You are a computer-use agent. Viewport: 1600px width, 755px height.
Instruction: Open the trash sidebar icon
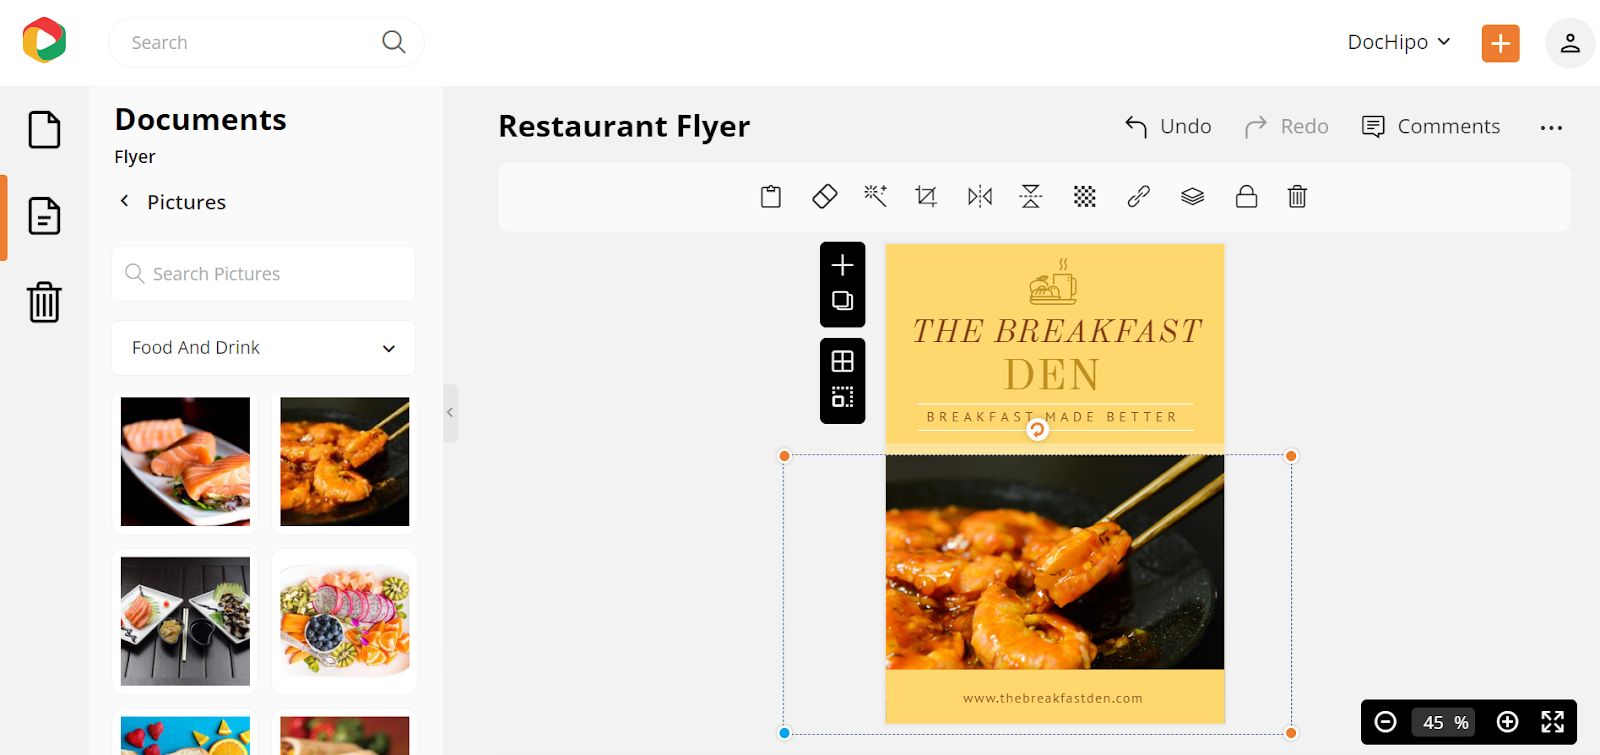(x=44, y=302)
